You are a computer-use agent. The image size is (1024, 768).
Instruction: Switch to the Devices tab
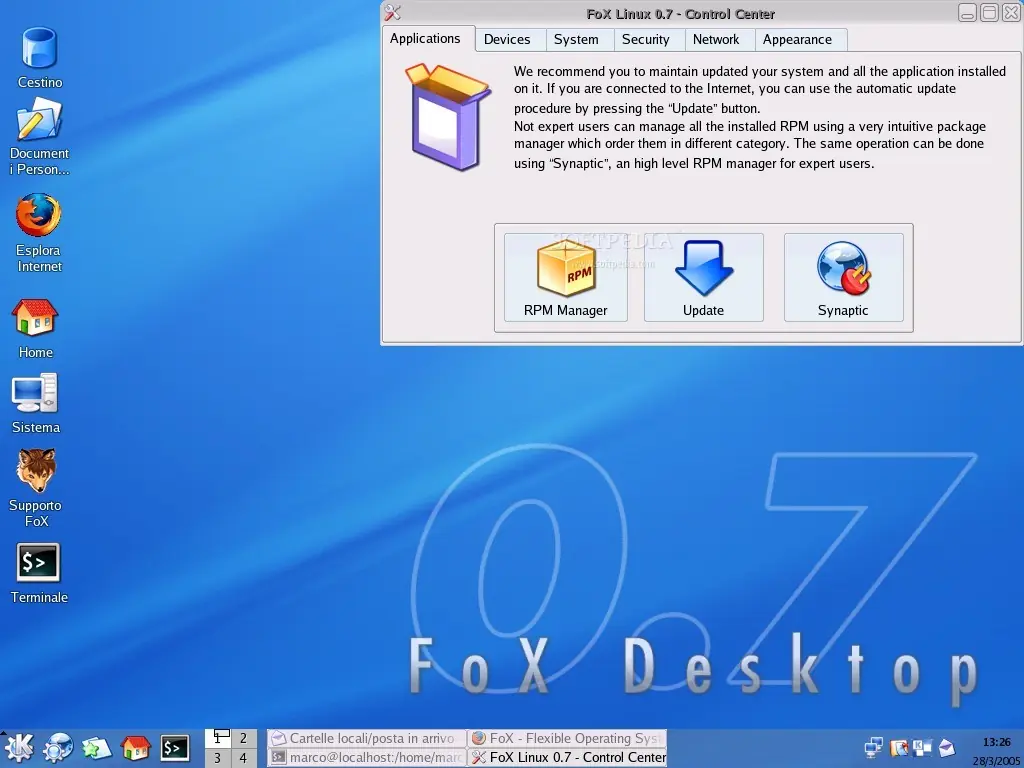tap(507, 40)
